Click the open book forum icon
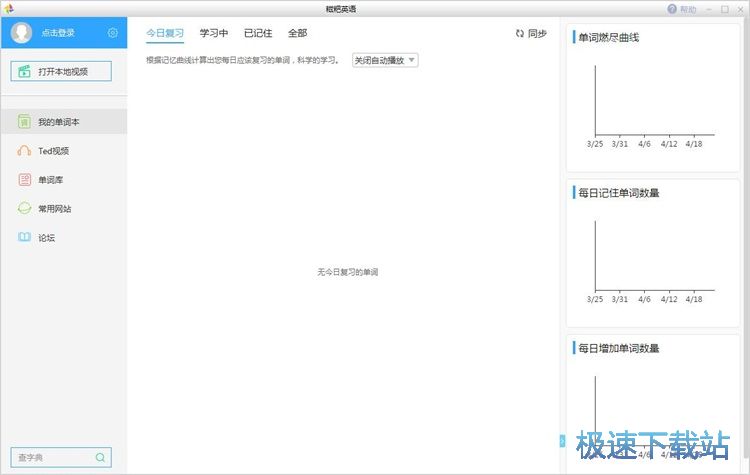 [24, 237]
